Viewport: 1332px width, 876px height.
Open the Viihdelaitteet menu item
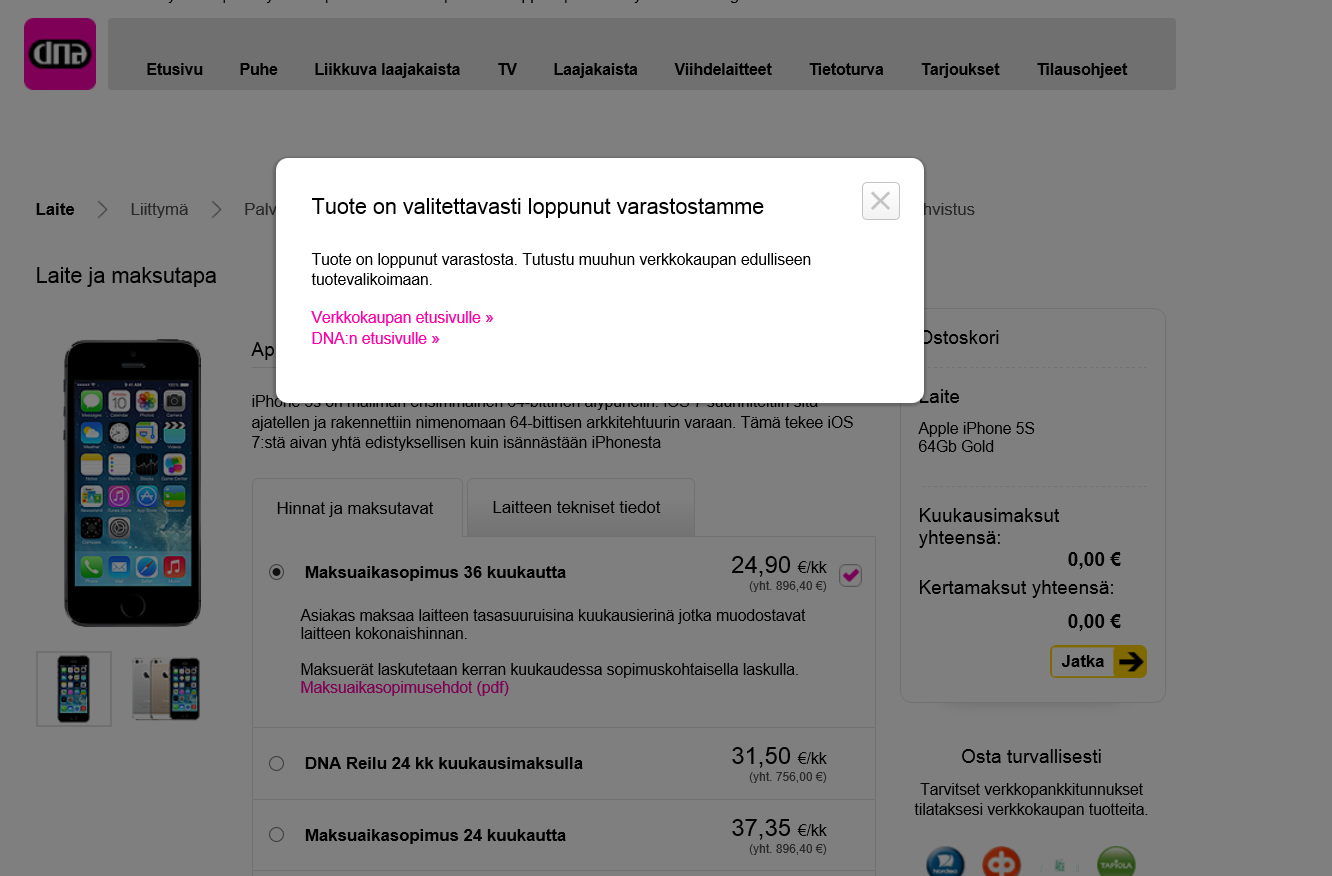pyautogui.click(x=723, y=69)
